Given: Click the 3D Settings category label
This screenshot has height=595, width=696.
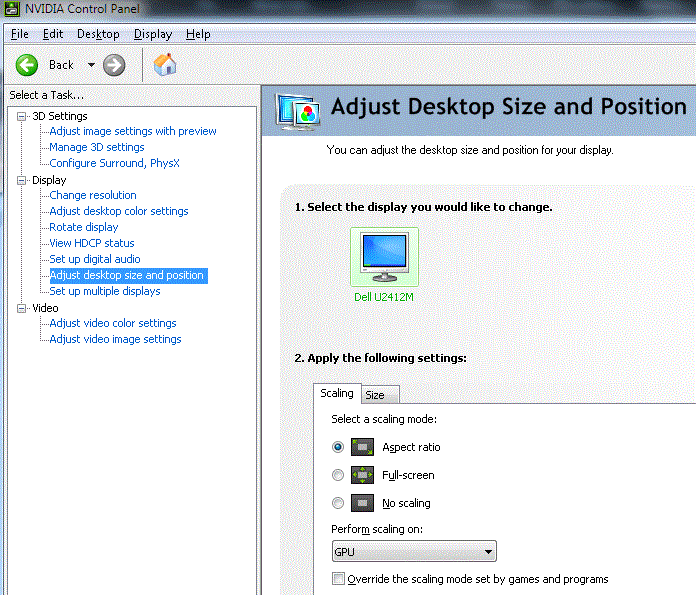Looking at the screenshot, I should tap(60, 116).
